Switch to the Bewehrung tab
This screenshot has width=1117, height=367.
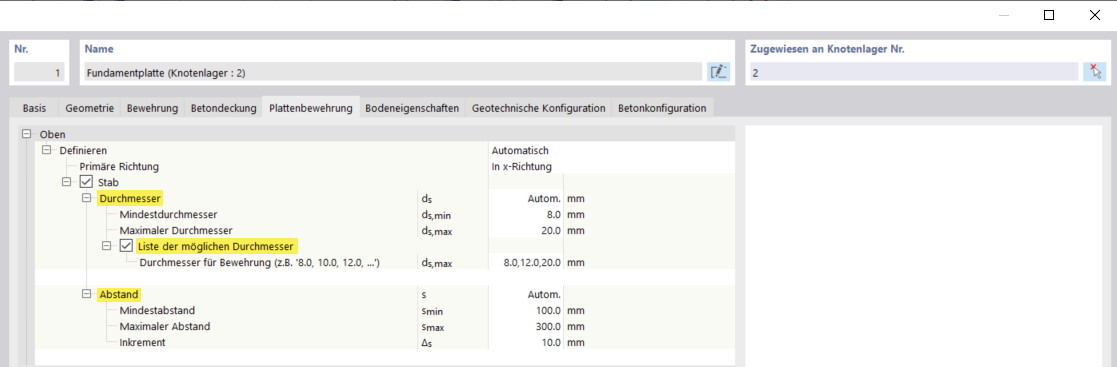[x=152, y=108]
